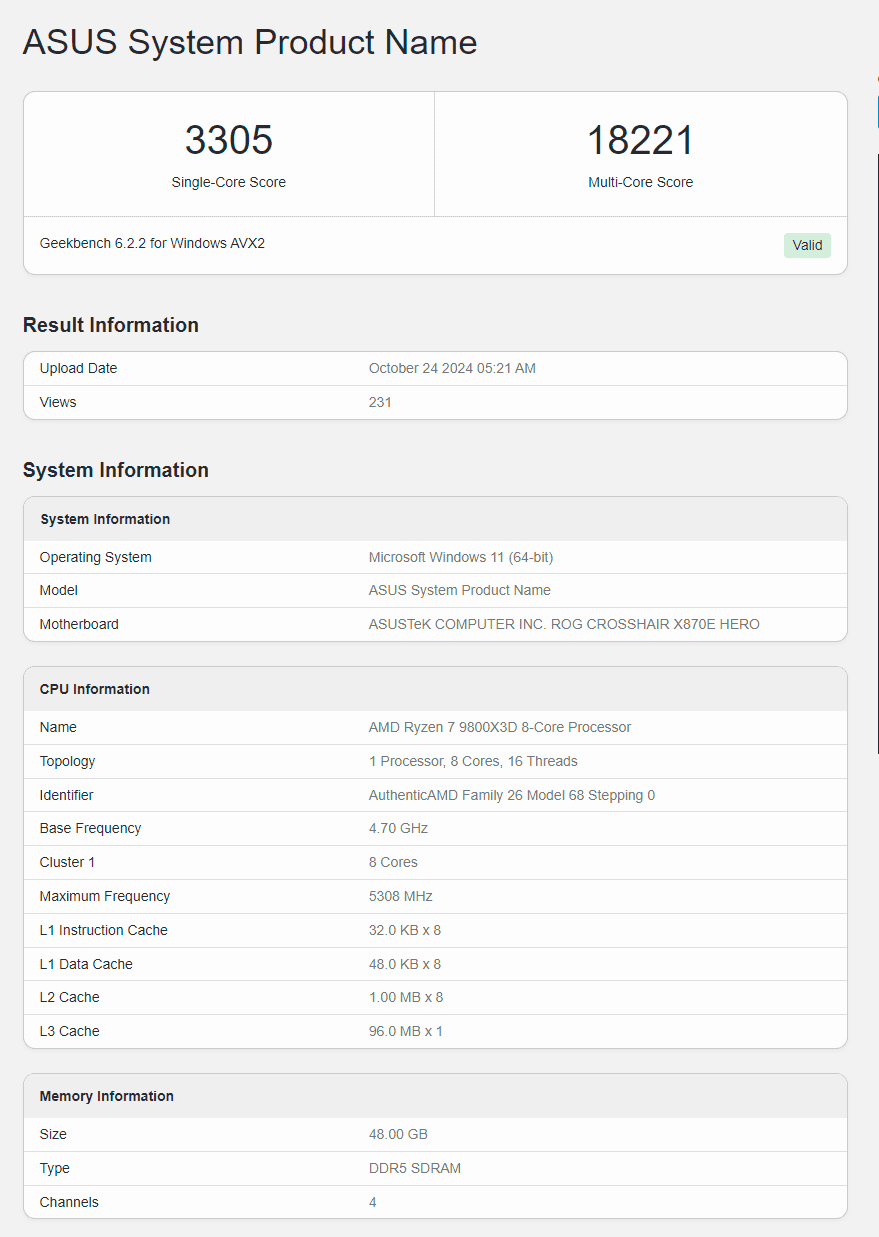Click the Topology row value

pyautogui.click(x=473, y=761)
